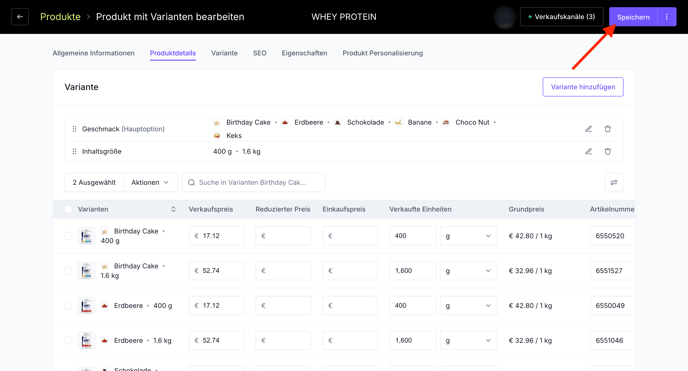Check the Birthday Cake 400 g variant checkbox
Image resolution: width=688 pixels, height=371 pixels.
tap(68, 236)
